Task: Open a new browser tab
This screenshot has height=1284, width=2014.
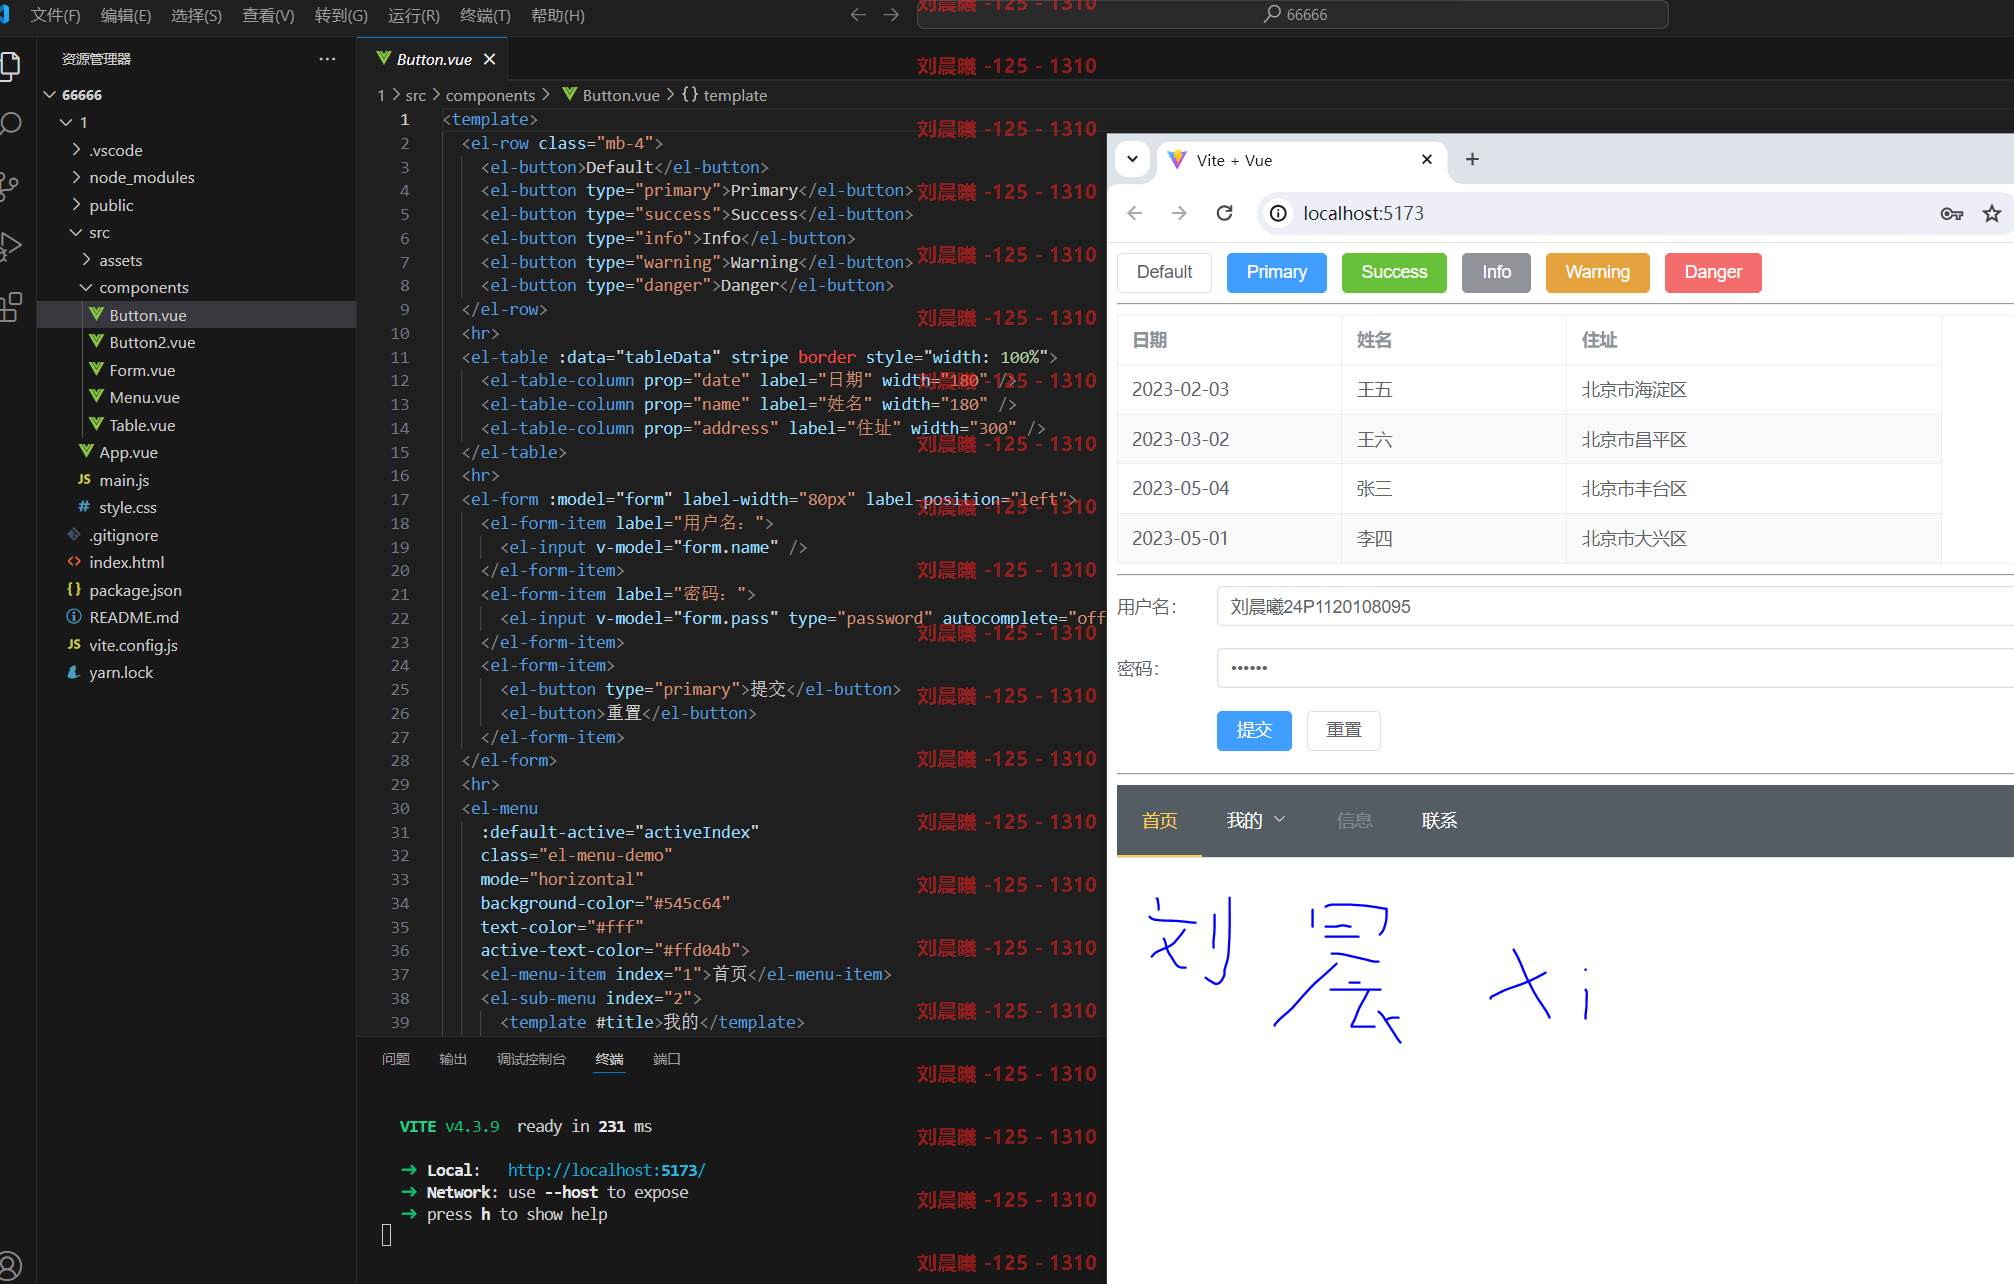Action: point(1472,159)
